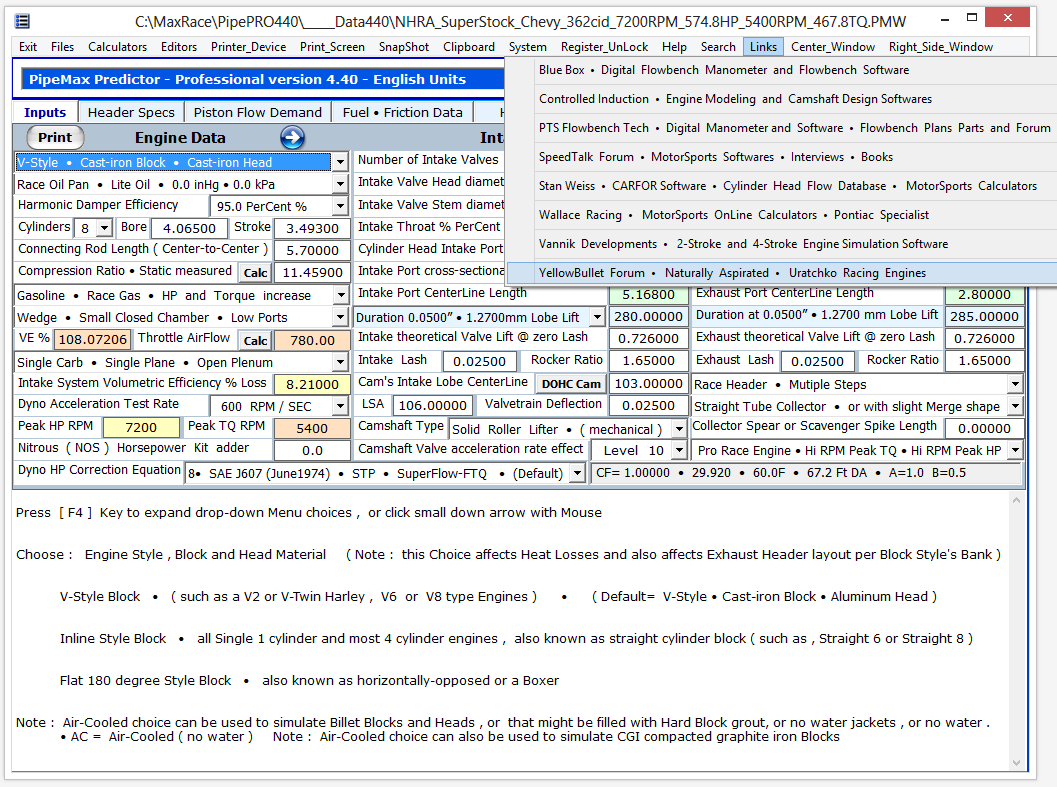Open the Calculators menu

click(117, 47)
